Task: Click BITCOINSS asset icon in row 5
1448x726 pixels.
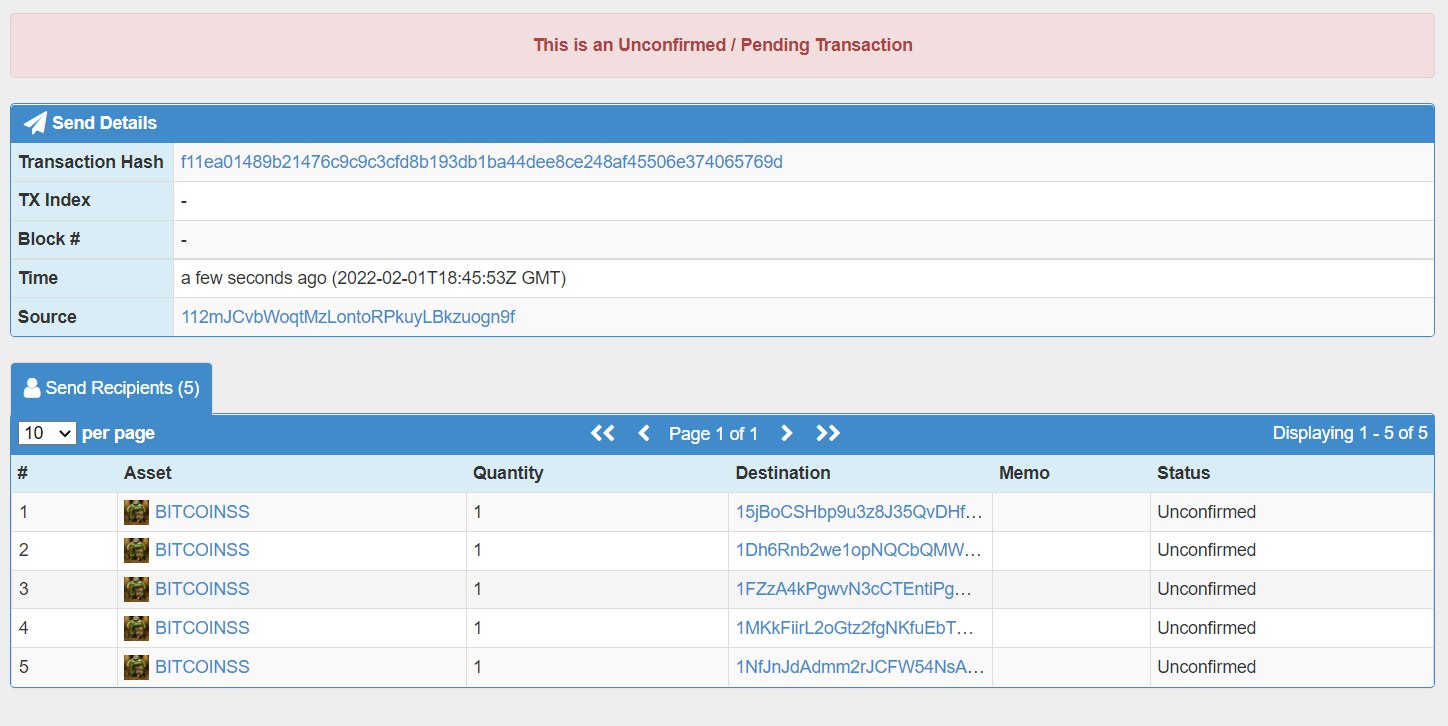Action: (x=136, y=668)
